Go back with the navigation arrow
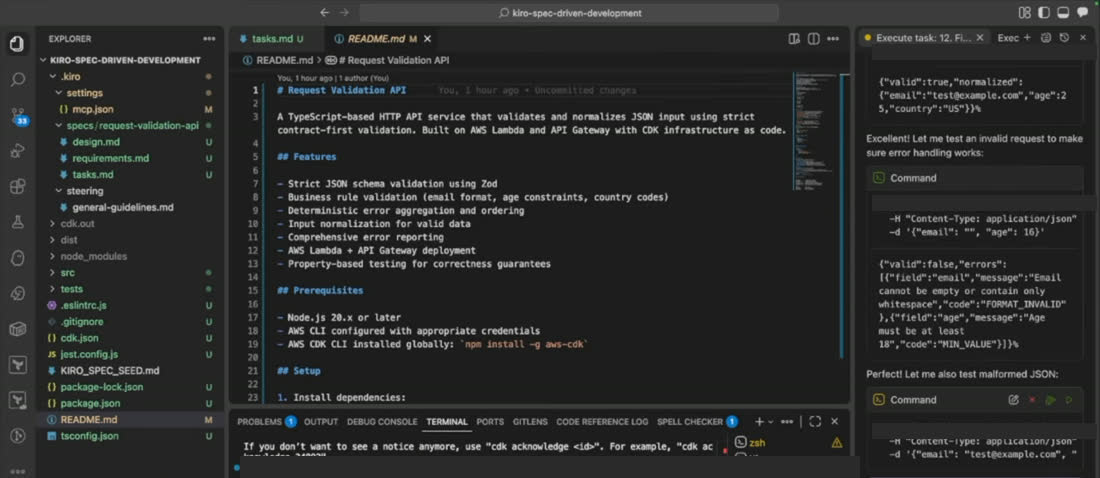The width and height of the screenshot is (1100, 478). pos(324,13)
